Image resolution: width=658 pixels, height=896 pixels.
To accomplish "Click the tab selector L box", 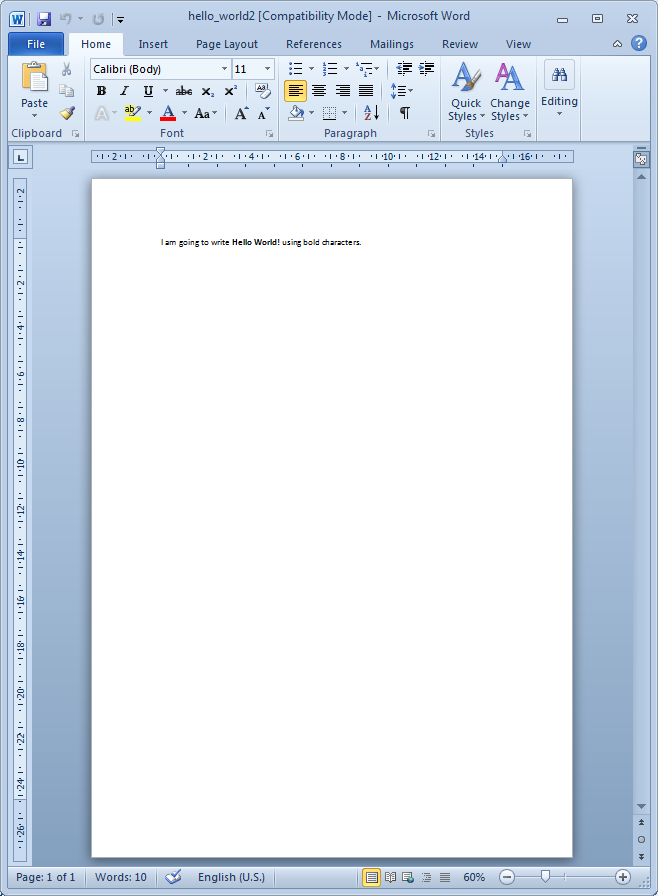I will point(21,157).
